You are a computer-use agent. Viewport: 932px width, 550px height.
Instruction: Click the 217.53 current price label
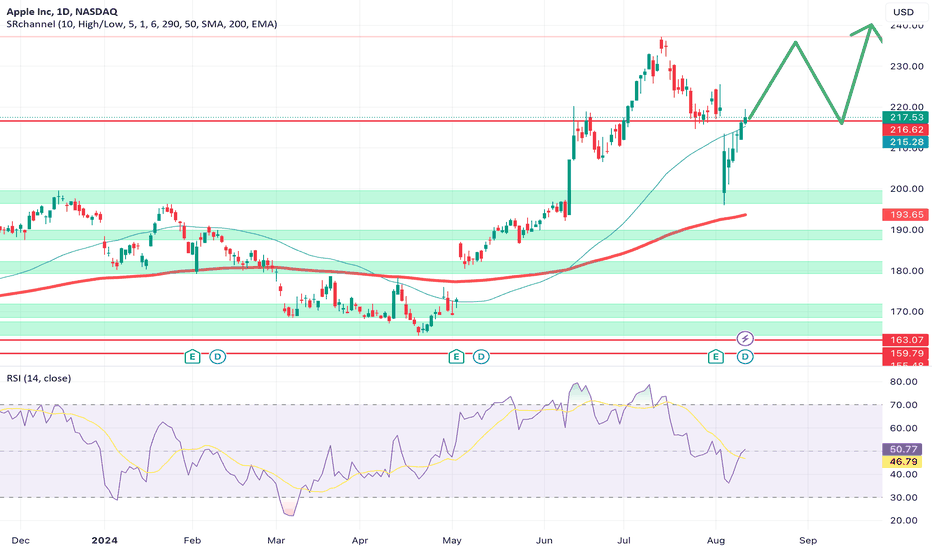[x=906, y=117]
